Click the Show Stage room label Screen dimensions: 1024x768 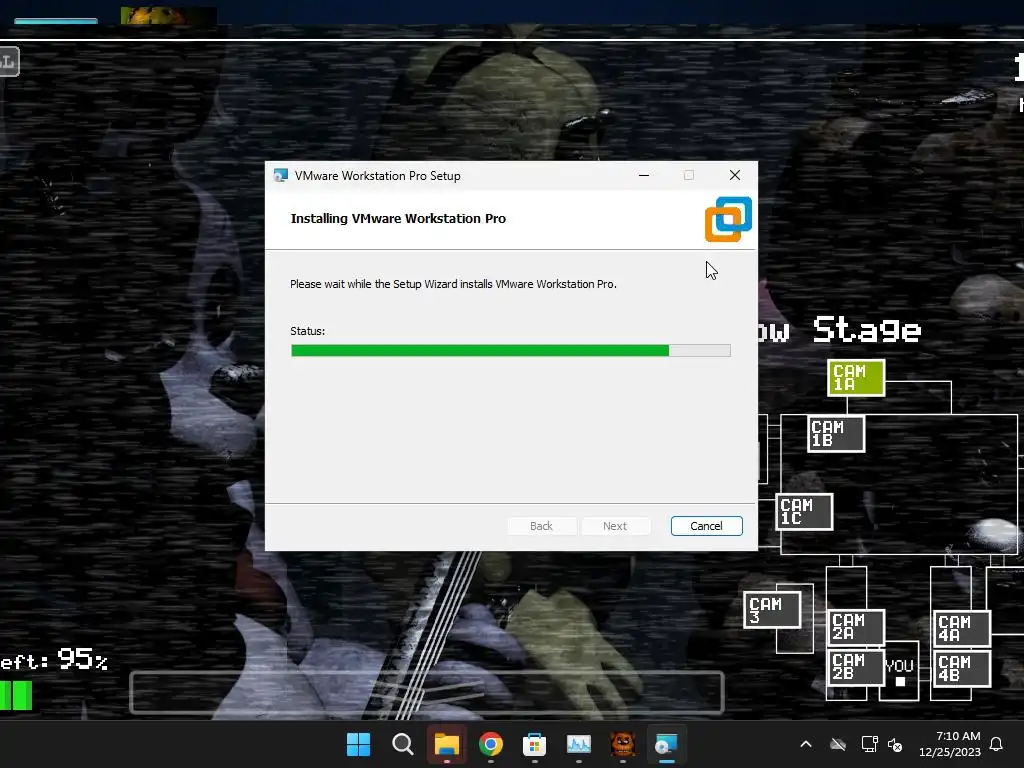pos(840,330)
